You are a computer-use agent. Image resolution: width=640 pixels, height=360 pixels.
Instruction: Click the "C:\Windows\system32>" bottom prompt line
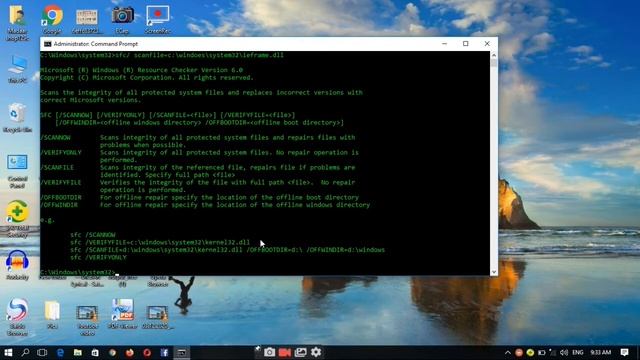tap(78, 272)
